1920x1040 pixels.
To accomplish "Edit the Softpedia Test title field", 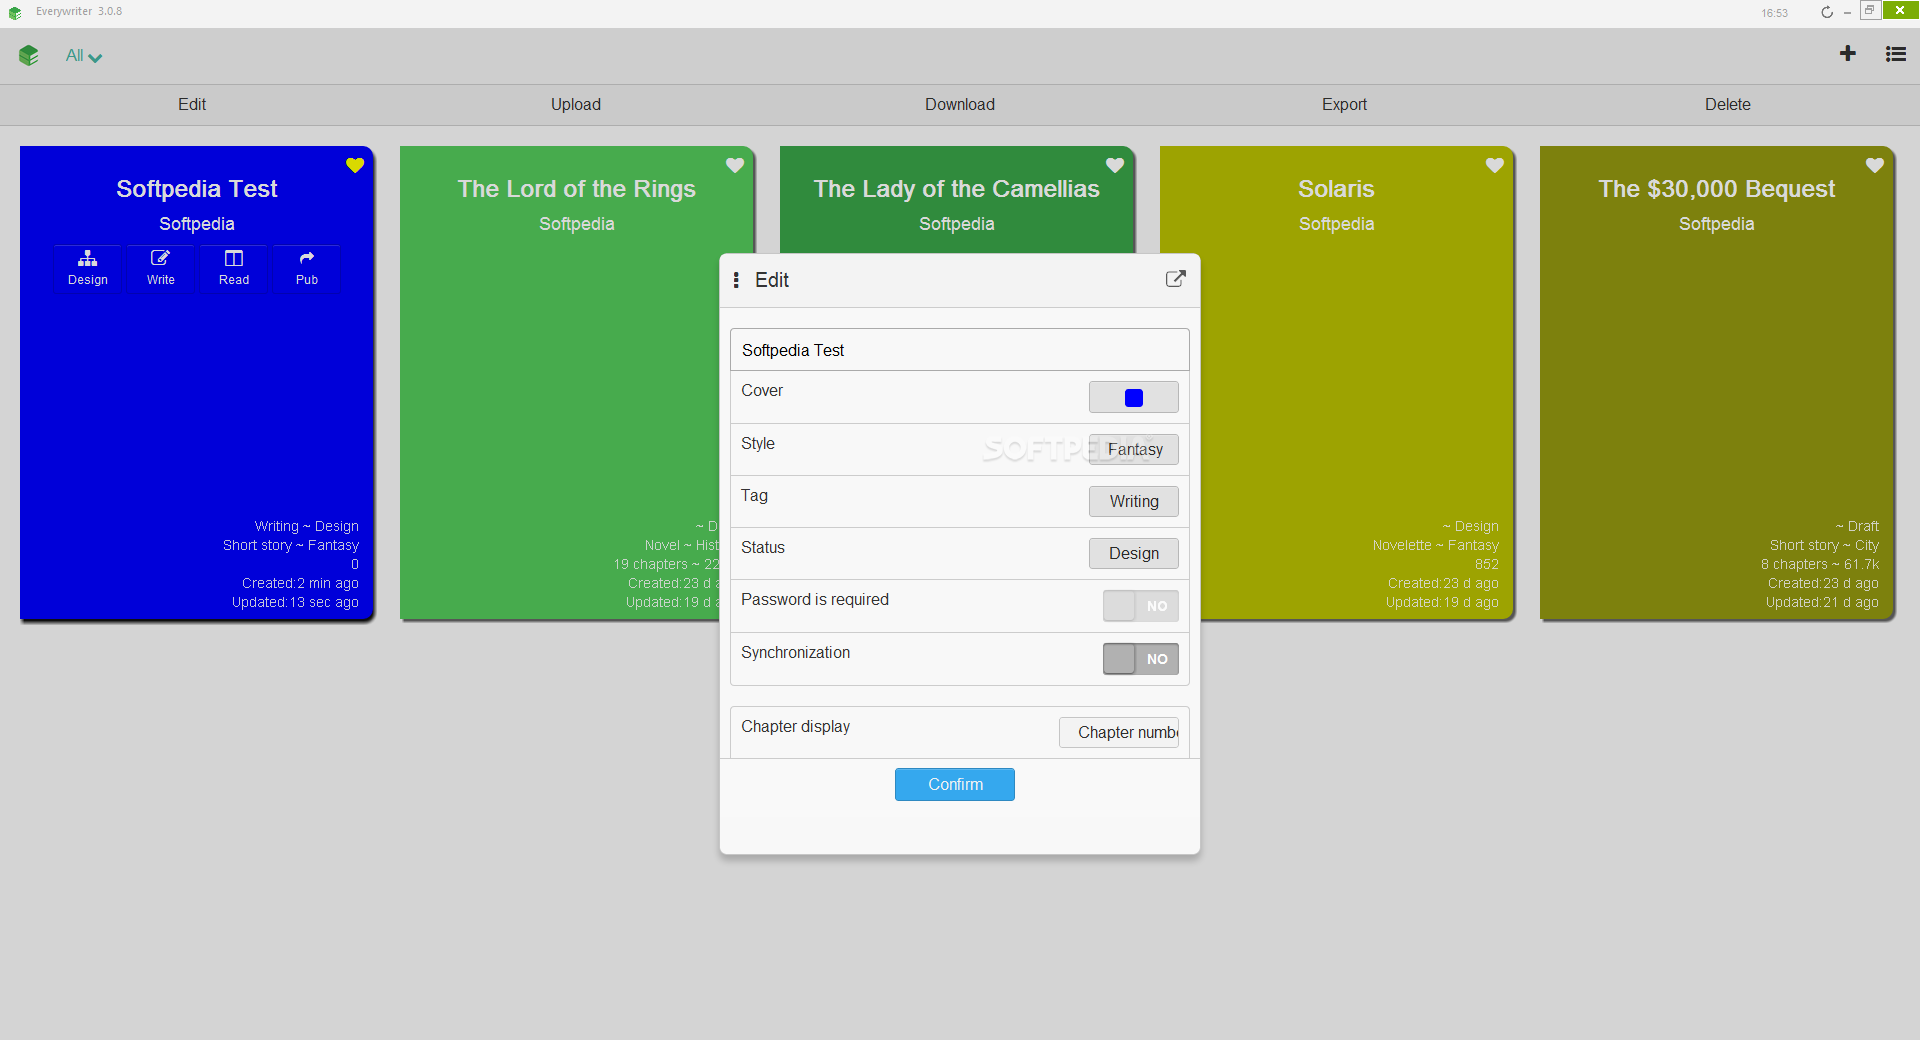I will tap(960, 350).
